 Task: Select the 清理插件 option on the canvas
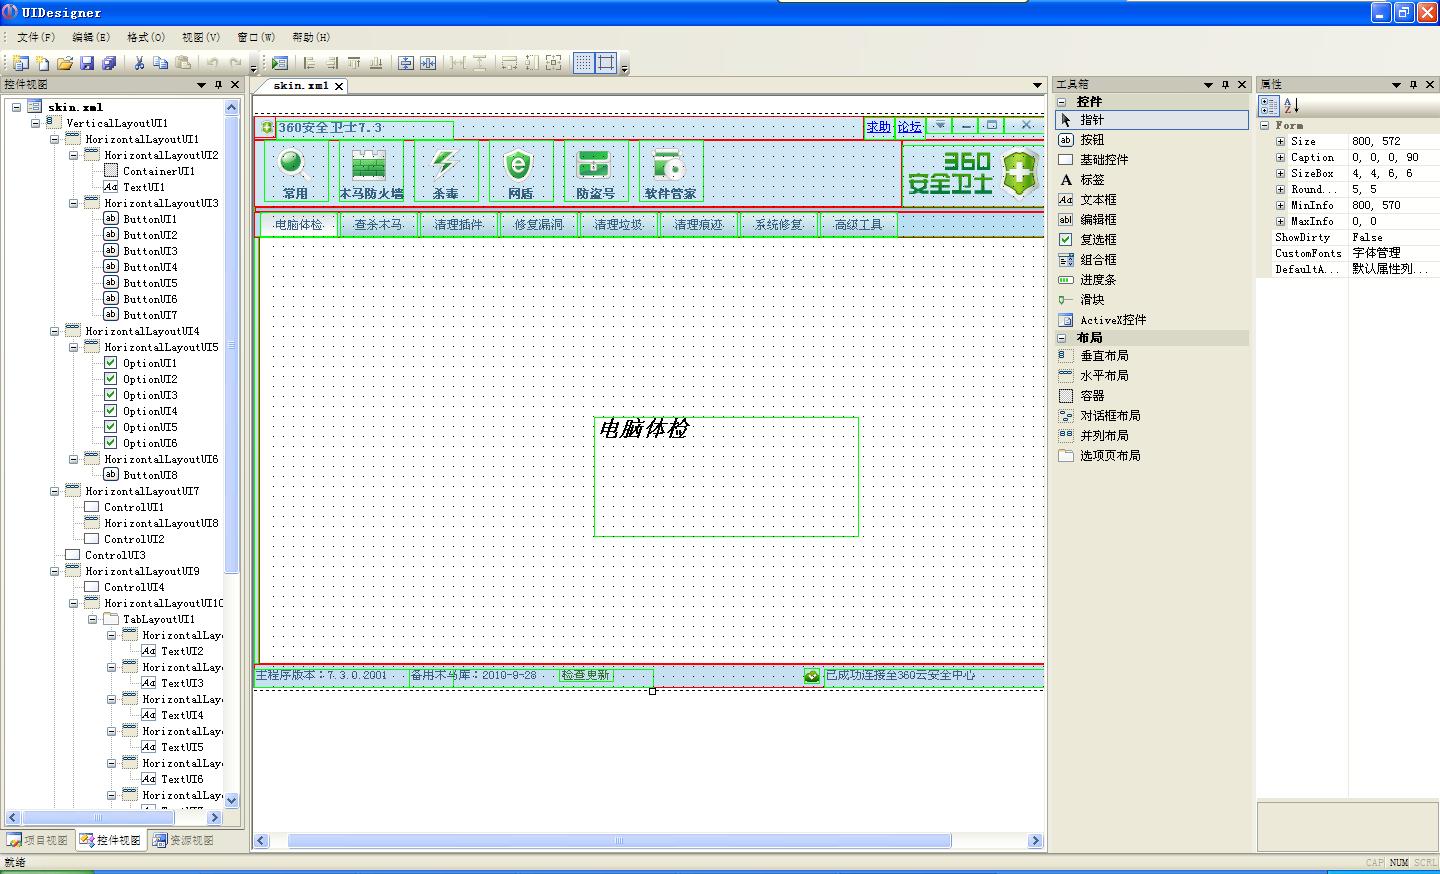pos(458,224)
